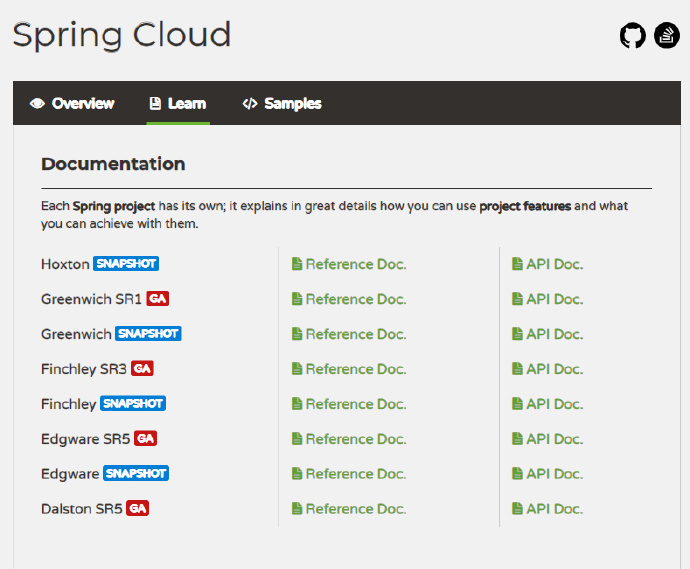
Task: Select the 'Greenwich SR1' version name
Action: (91, 299)
